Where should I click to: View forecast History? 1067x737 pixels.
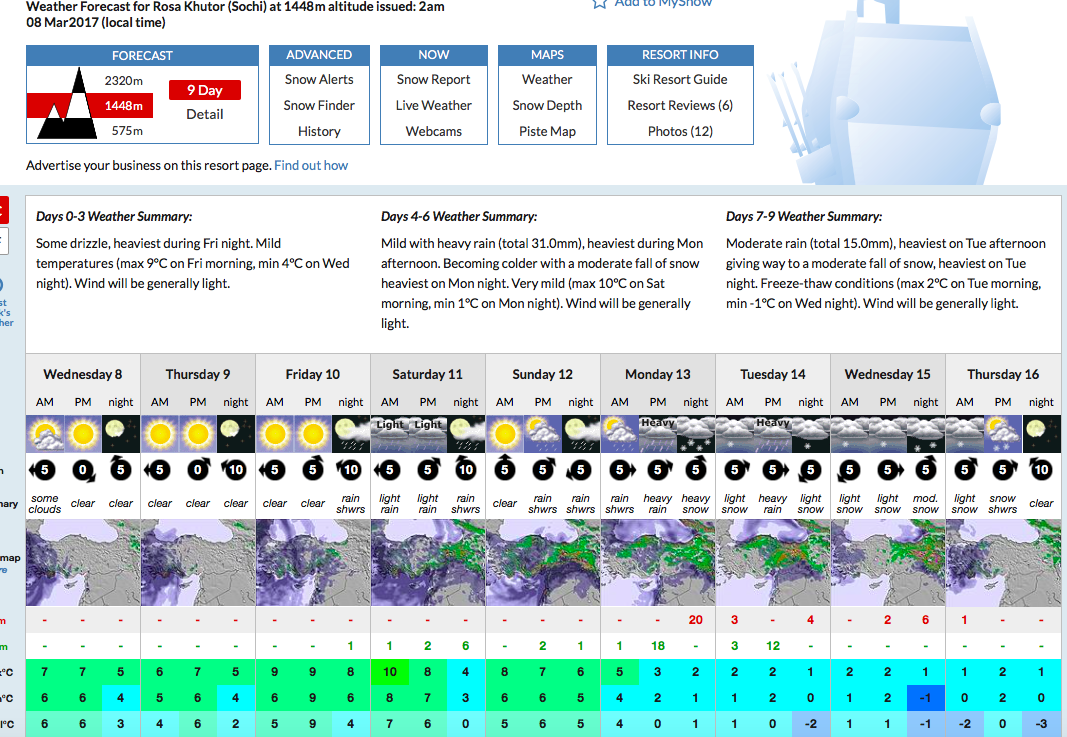pyautogui.click(x=319, y=131)
